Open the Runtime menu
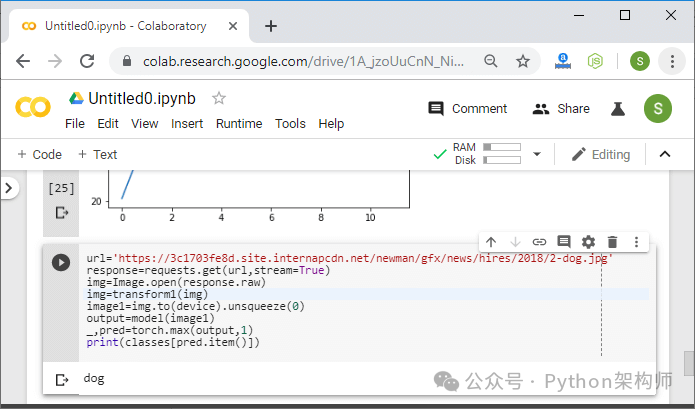This screenshot has height=409, width=695. (x=239, y=124)
